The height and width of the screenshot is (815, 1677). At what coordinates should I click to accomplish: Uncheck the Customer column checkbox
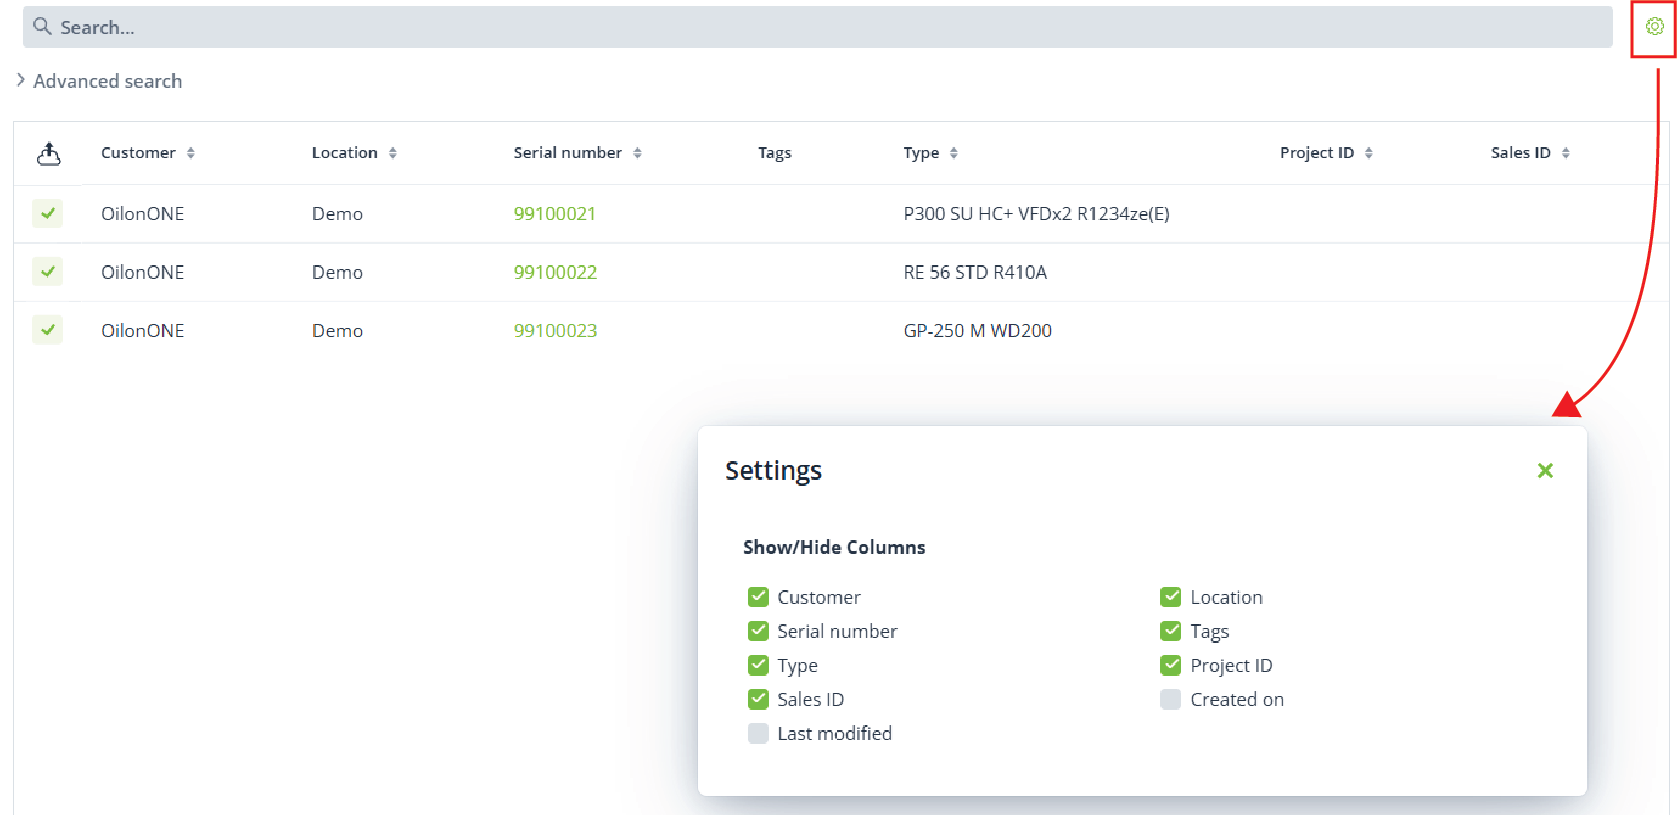click(x=758, y=597)
